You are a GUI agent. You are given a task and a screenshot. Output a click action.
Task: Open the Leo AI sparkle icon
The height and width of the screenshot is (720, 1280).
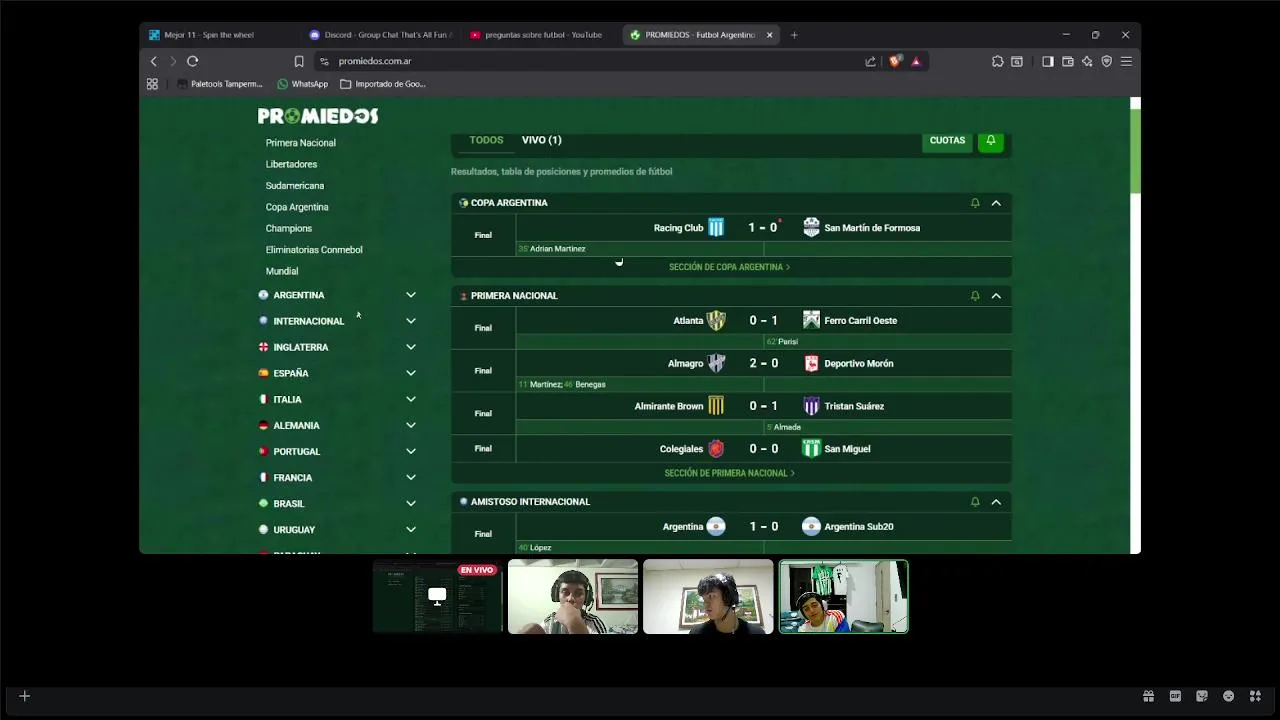[x=1087, y=61]
